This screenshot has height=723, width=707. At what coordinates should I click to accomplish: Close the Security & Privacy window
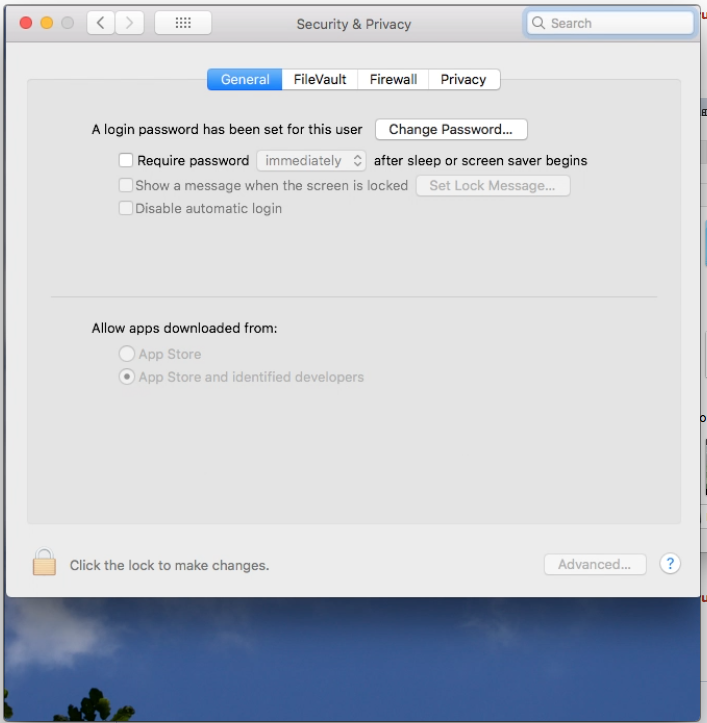(26, 23)
